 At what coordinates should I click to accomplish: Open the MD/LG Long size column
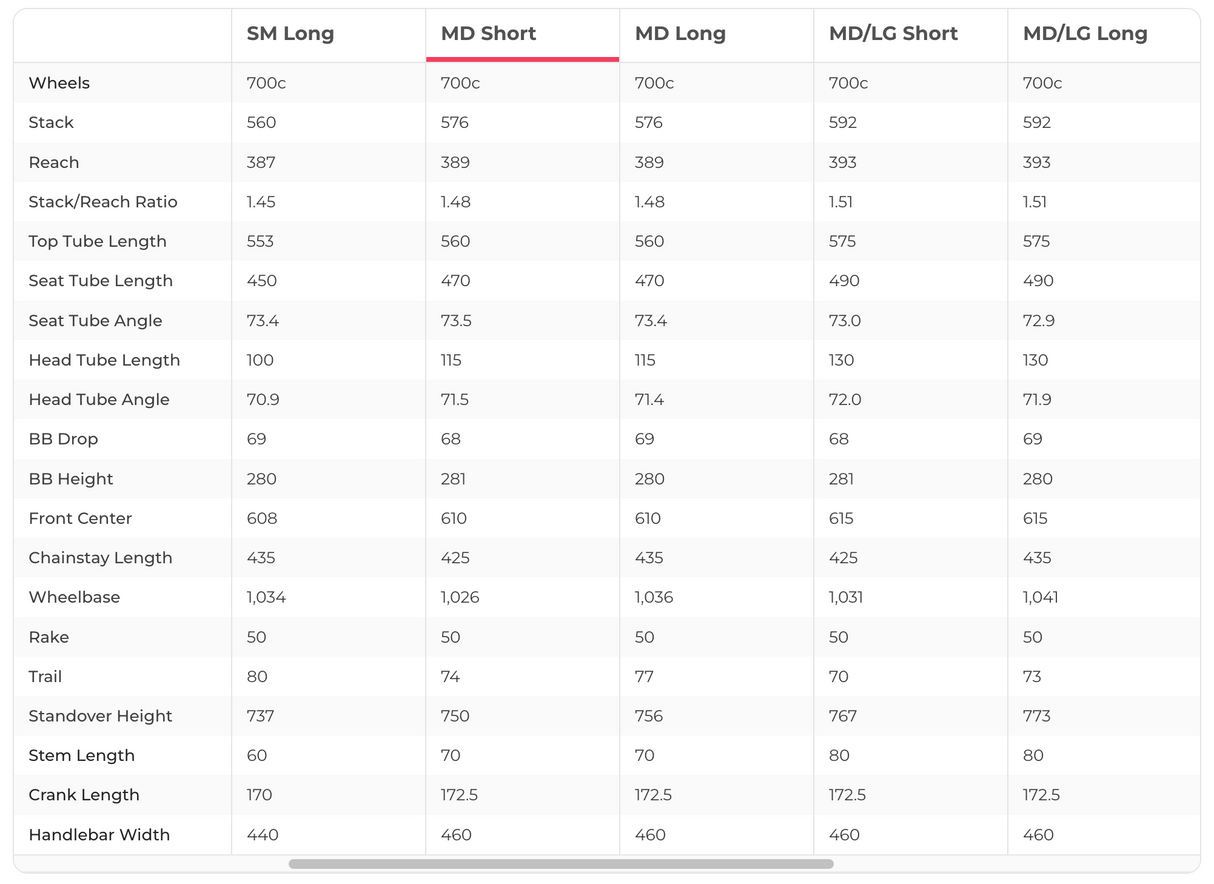tap(1085, 34)
